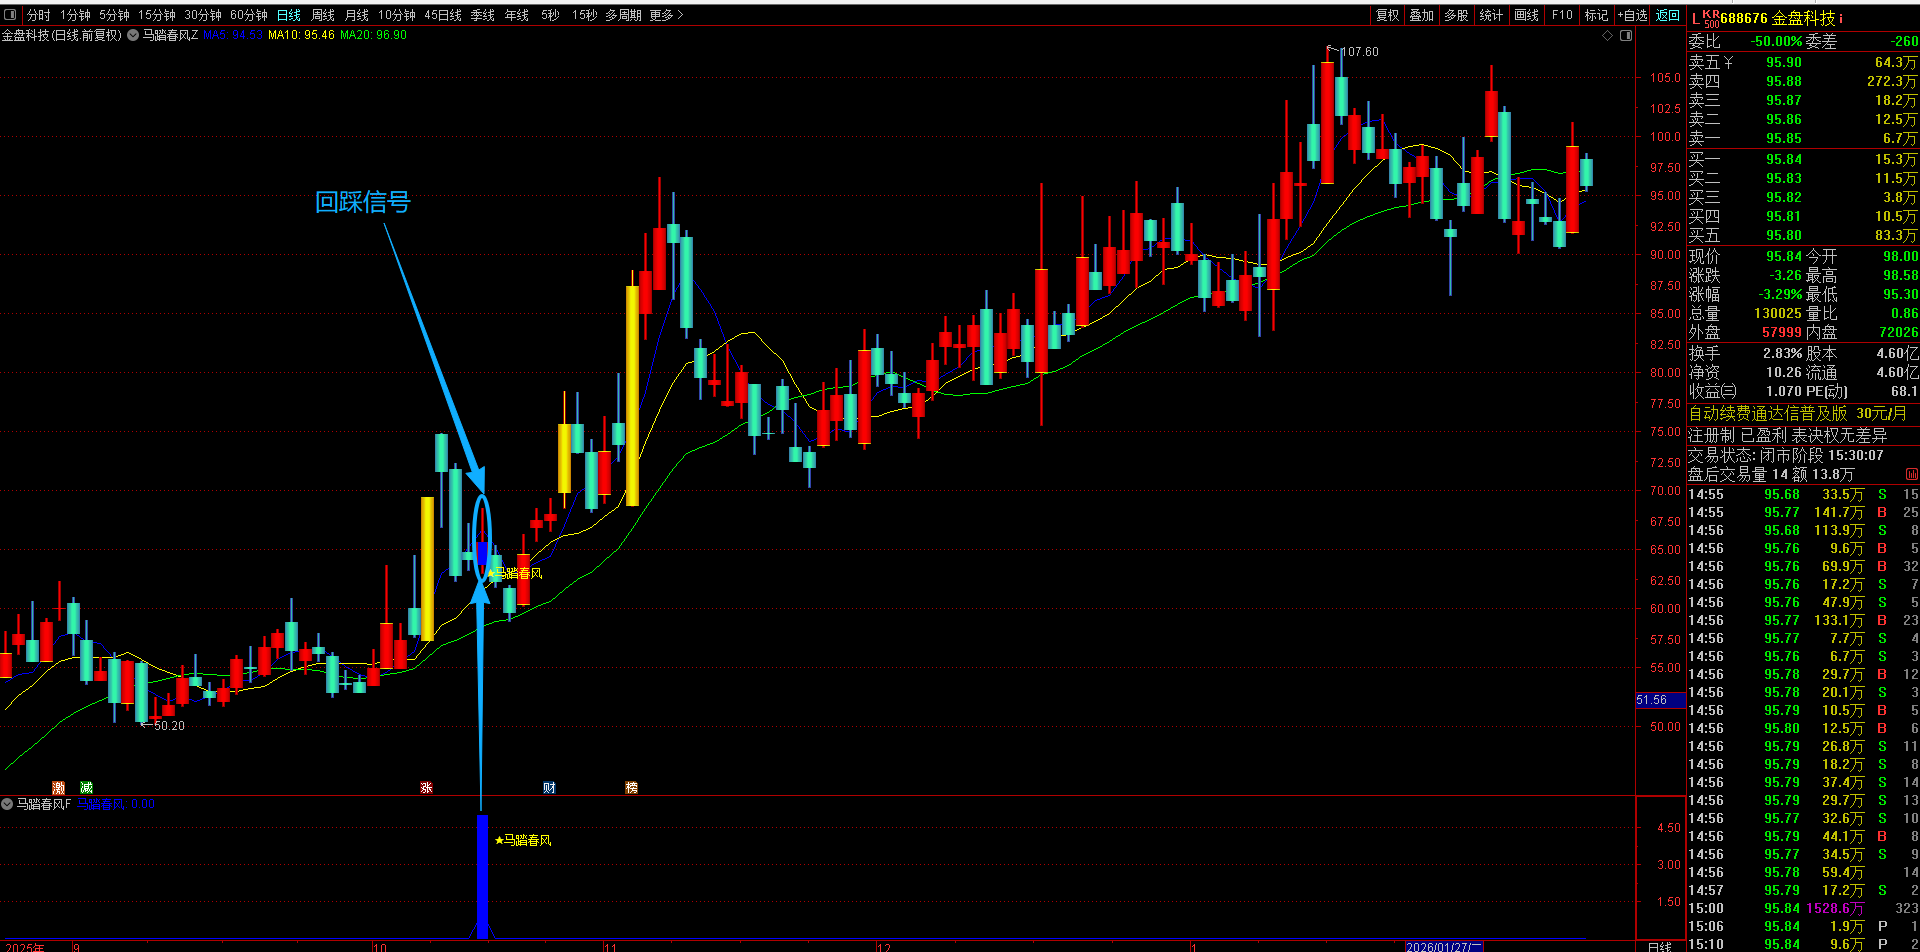Click the 日线 label at bottom right
Screen dimensions: 1920x952
pos(1659,946)
